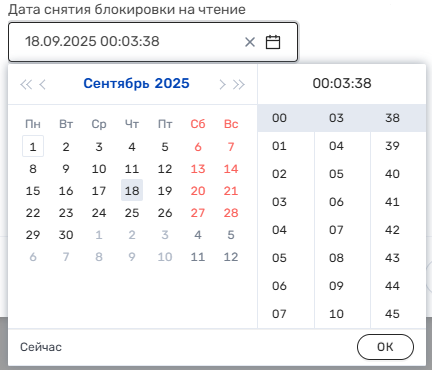Image resolution: width=432 pixels, height=370 pixels.
Task: Select September 30 date
Action: coord(66,234)
